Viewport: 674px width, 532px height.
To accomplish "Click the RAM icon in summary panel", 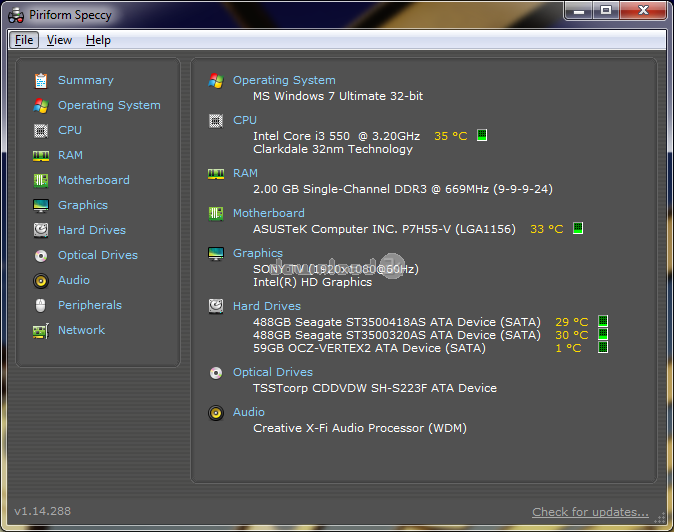I will (x=216, y=174).
